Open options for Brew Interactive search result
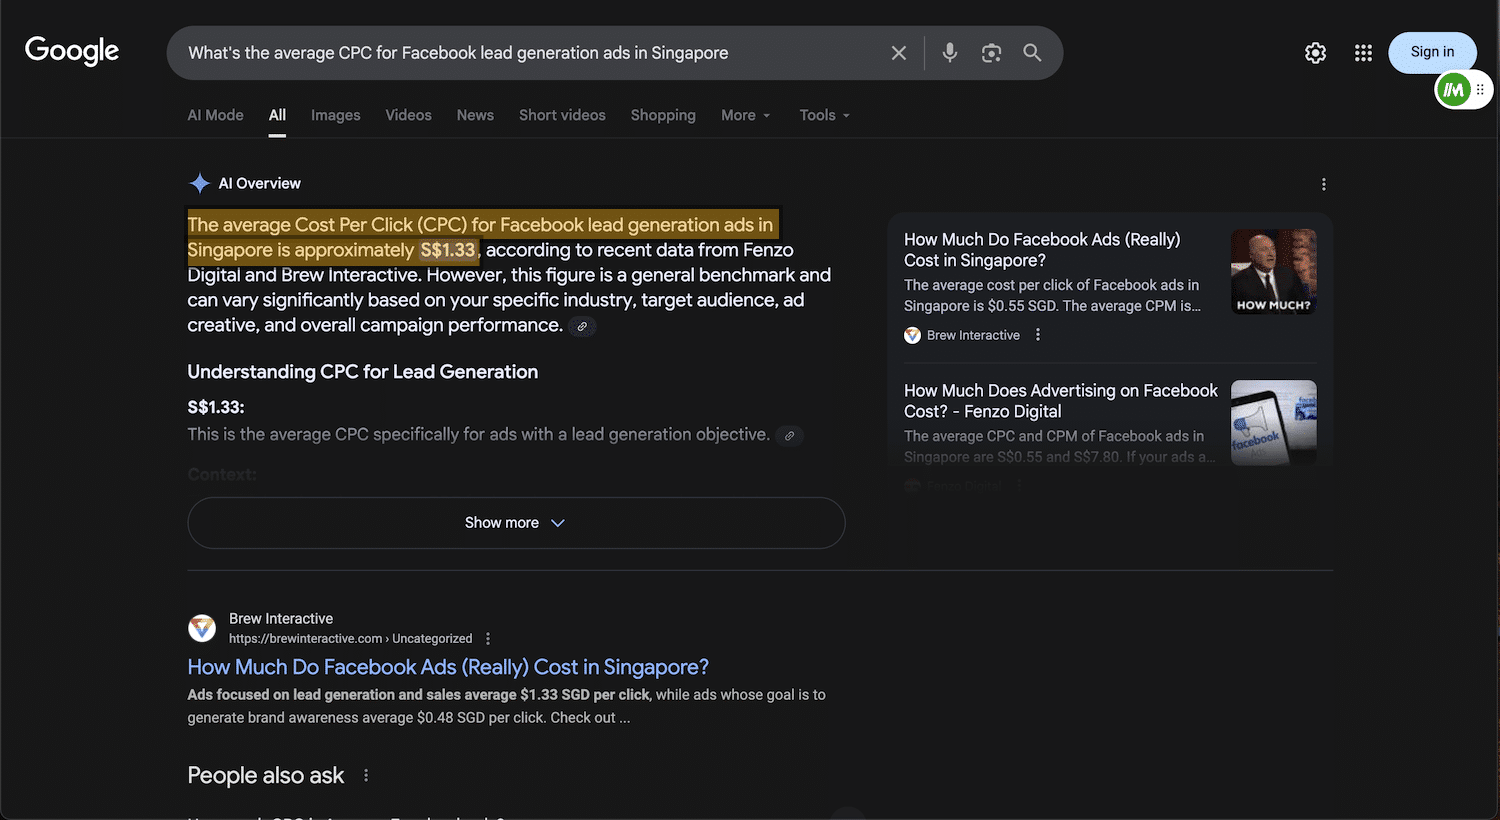 [488, 639]
